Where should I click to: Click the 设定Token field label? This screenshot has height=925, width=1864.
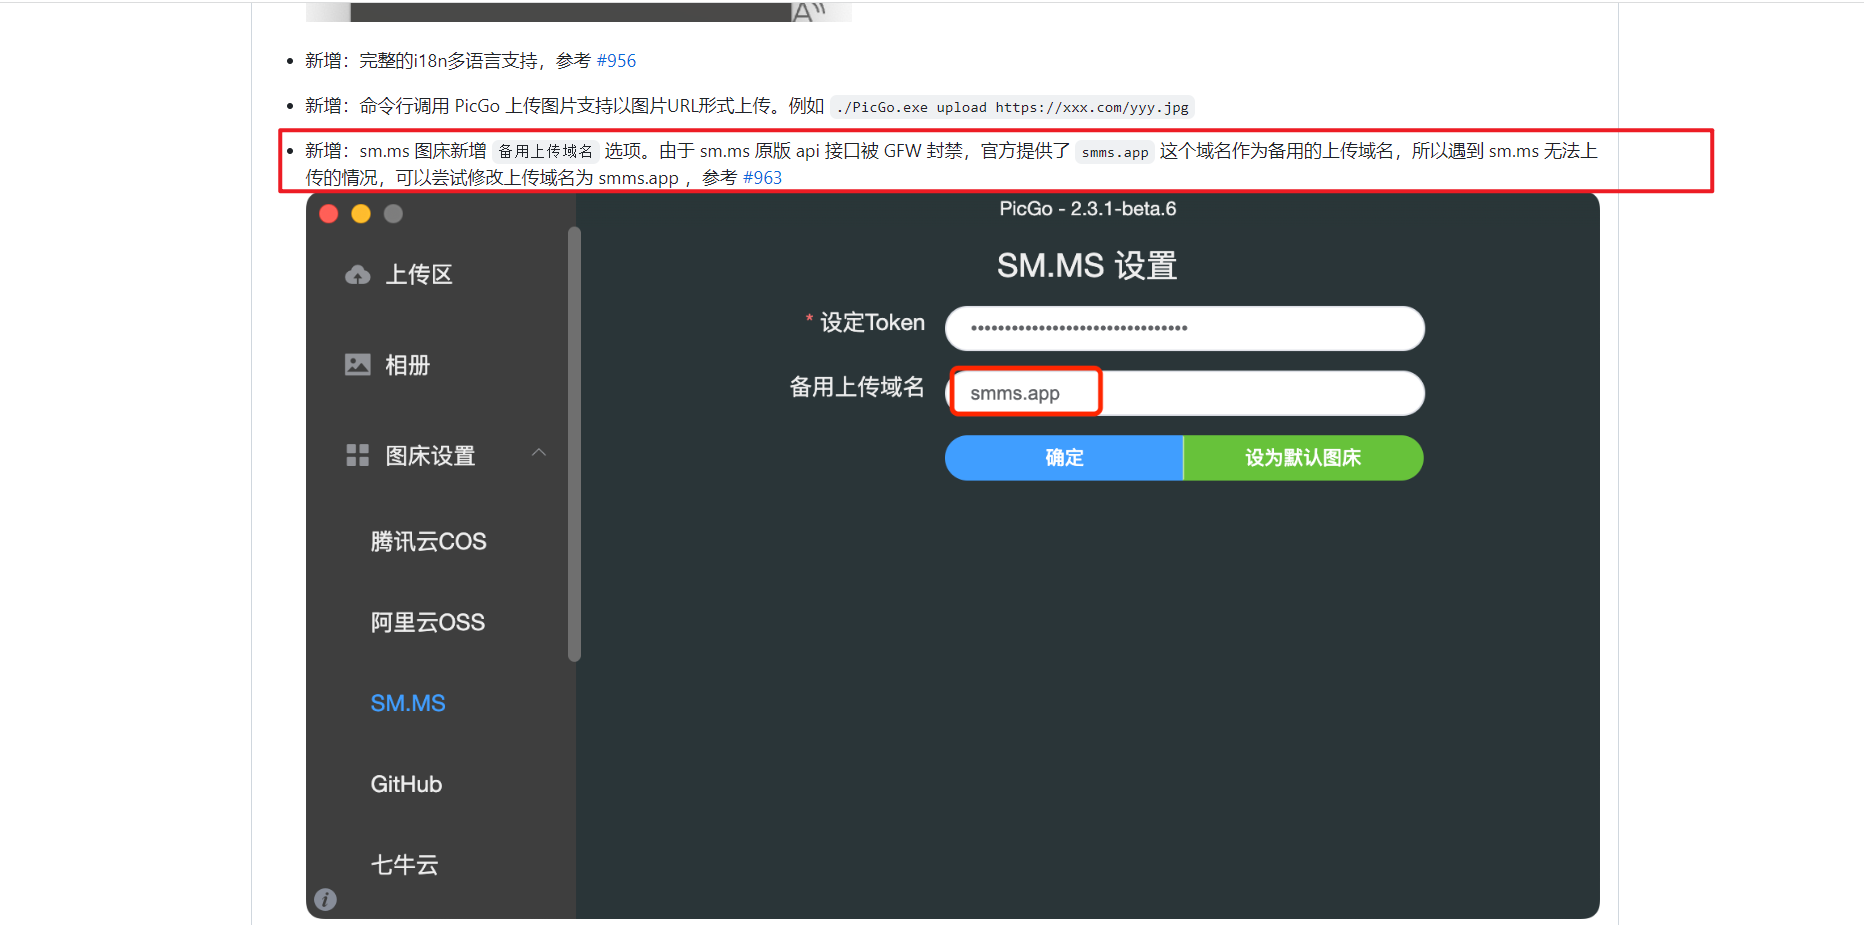(x=872, y=323)
